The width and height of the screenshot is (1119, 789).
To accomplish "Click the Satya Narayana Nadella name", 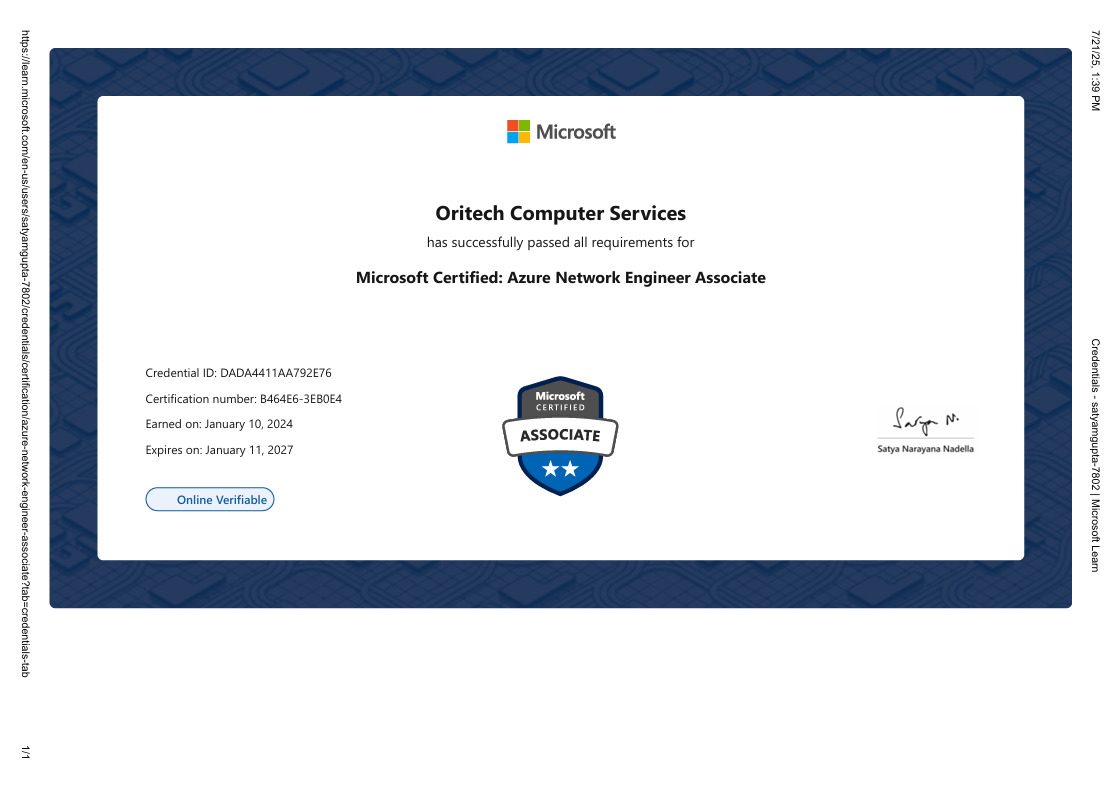I will (x=925, y=449).
